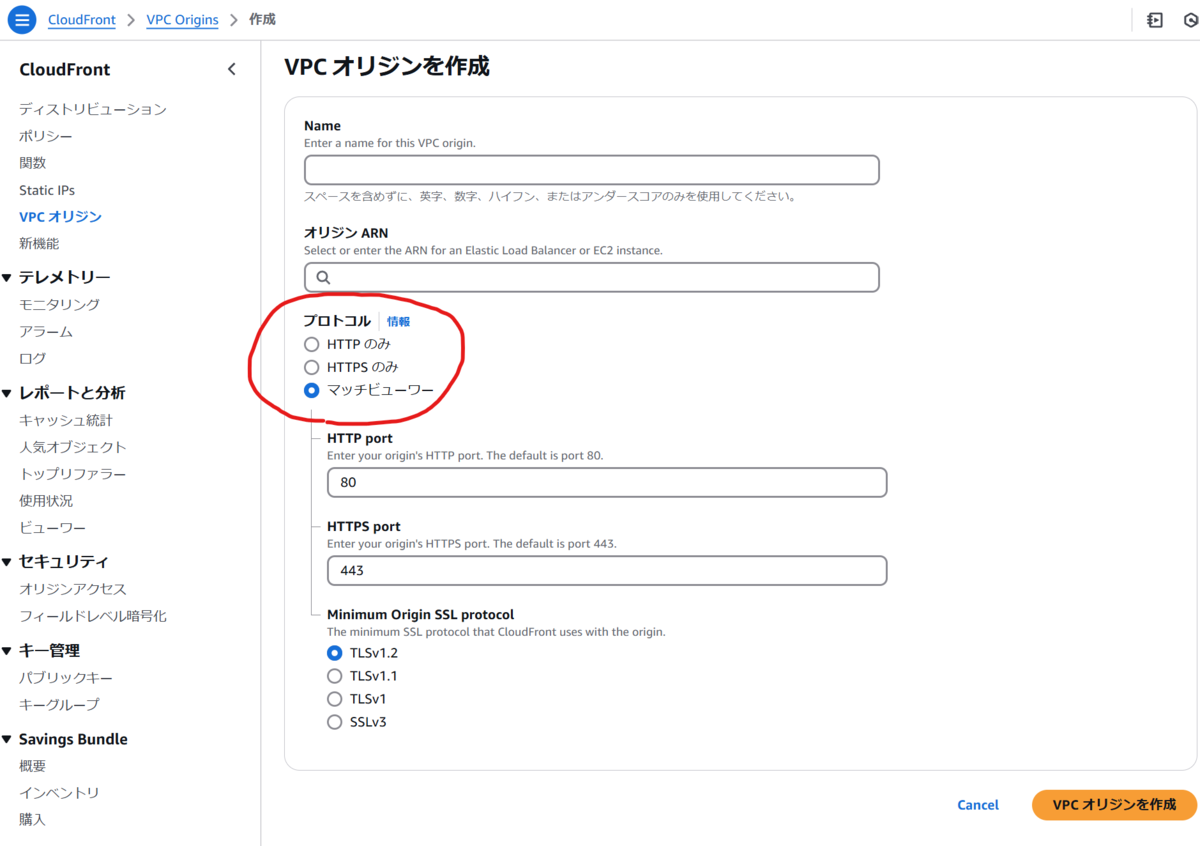Click into the Name input field
The image size is (1200, 846).
(x=591, y=169)
